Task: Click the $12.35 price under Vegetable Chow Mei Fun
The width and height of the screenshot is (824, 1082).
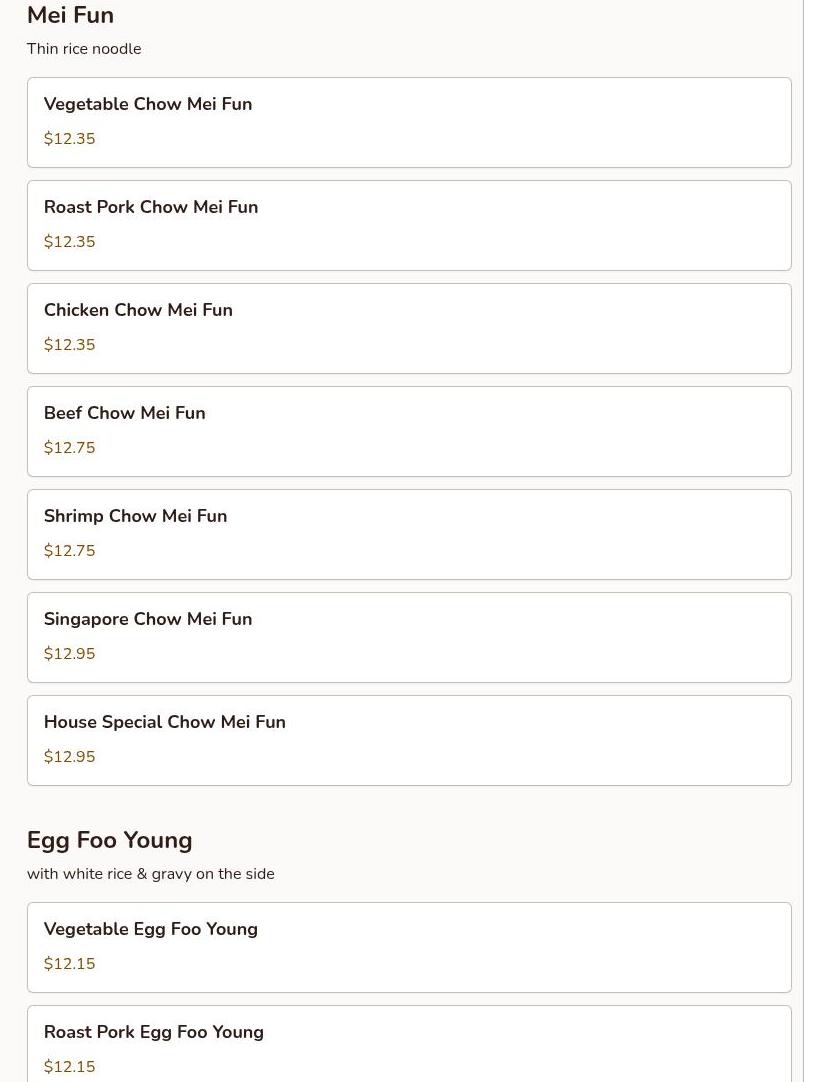Action: click(70, 139)
